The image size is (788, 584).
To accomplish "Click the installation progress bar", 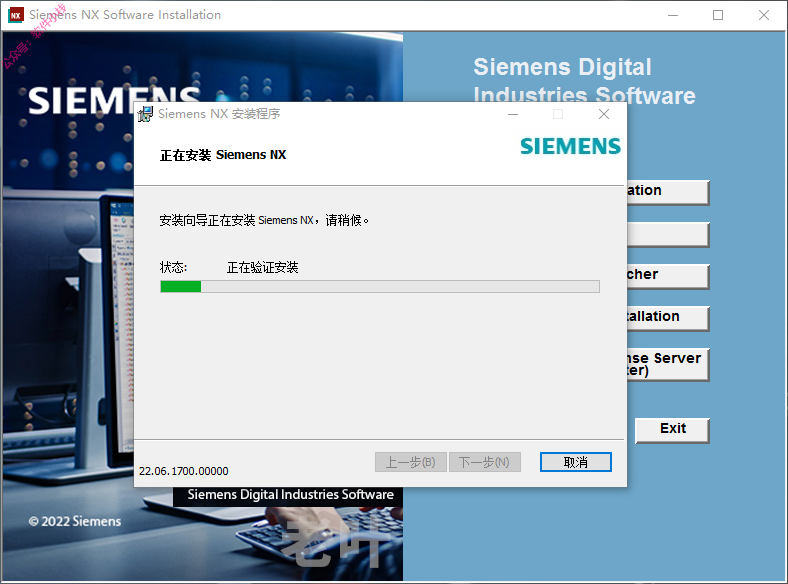I will (x=379, y=286).
